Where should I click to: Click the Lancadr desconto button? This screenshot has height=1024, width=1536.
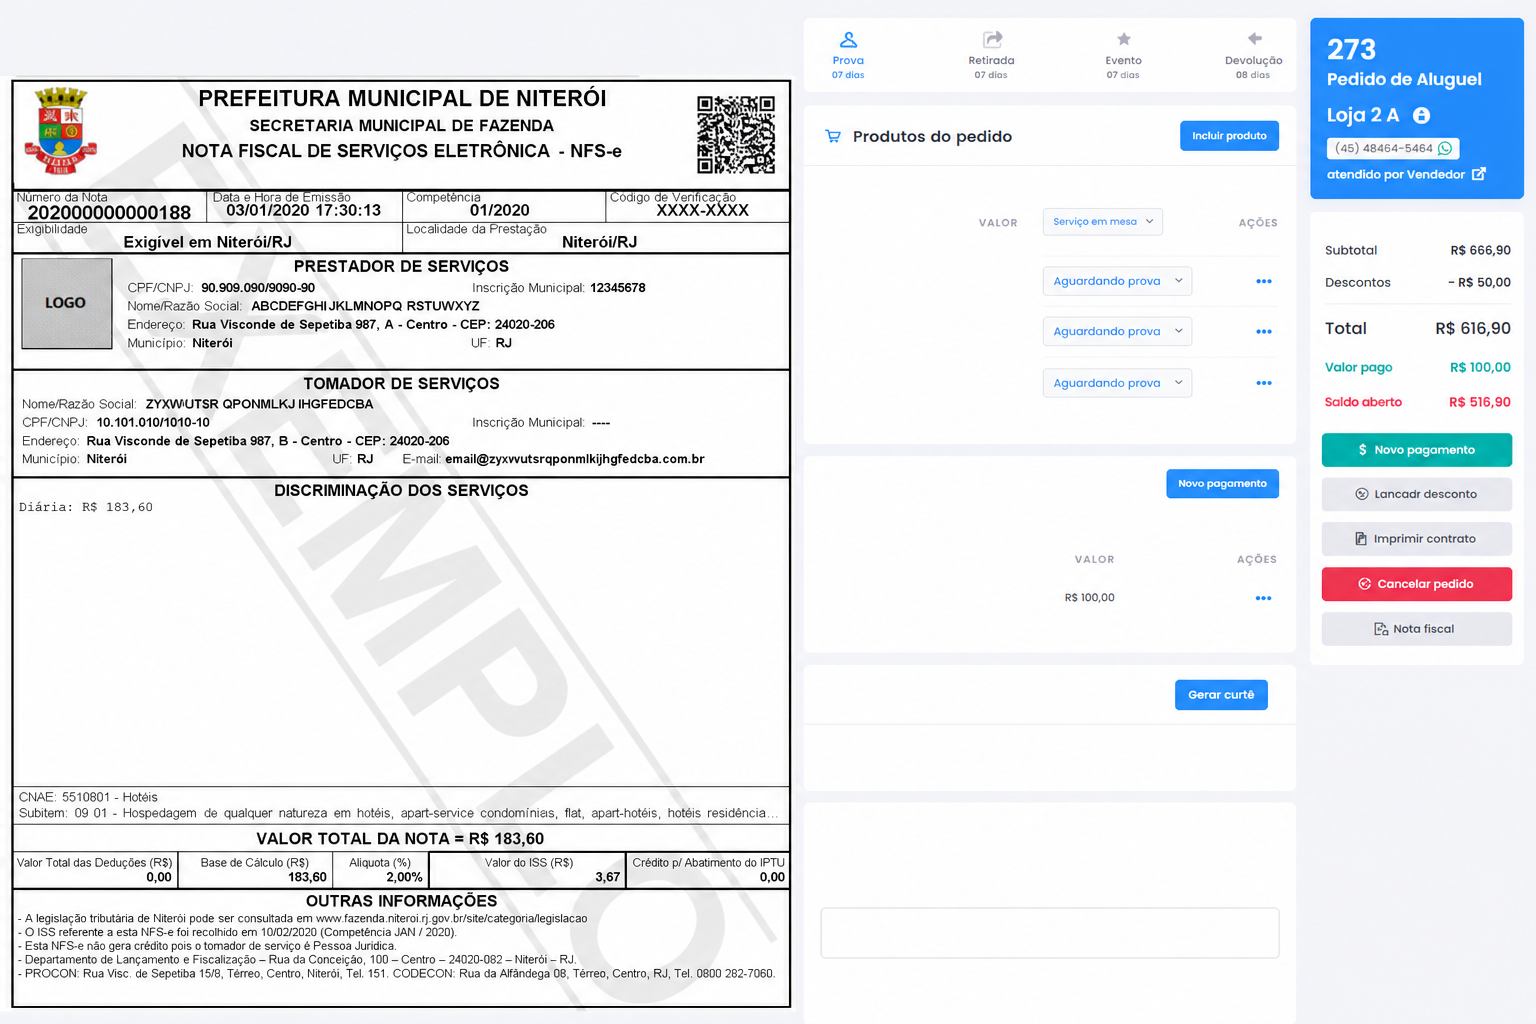click(1417, 494)
